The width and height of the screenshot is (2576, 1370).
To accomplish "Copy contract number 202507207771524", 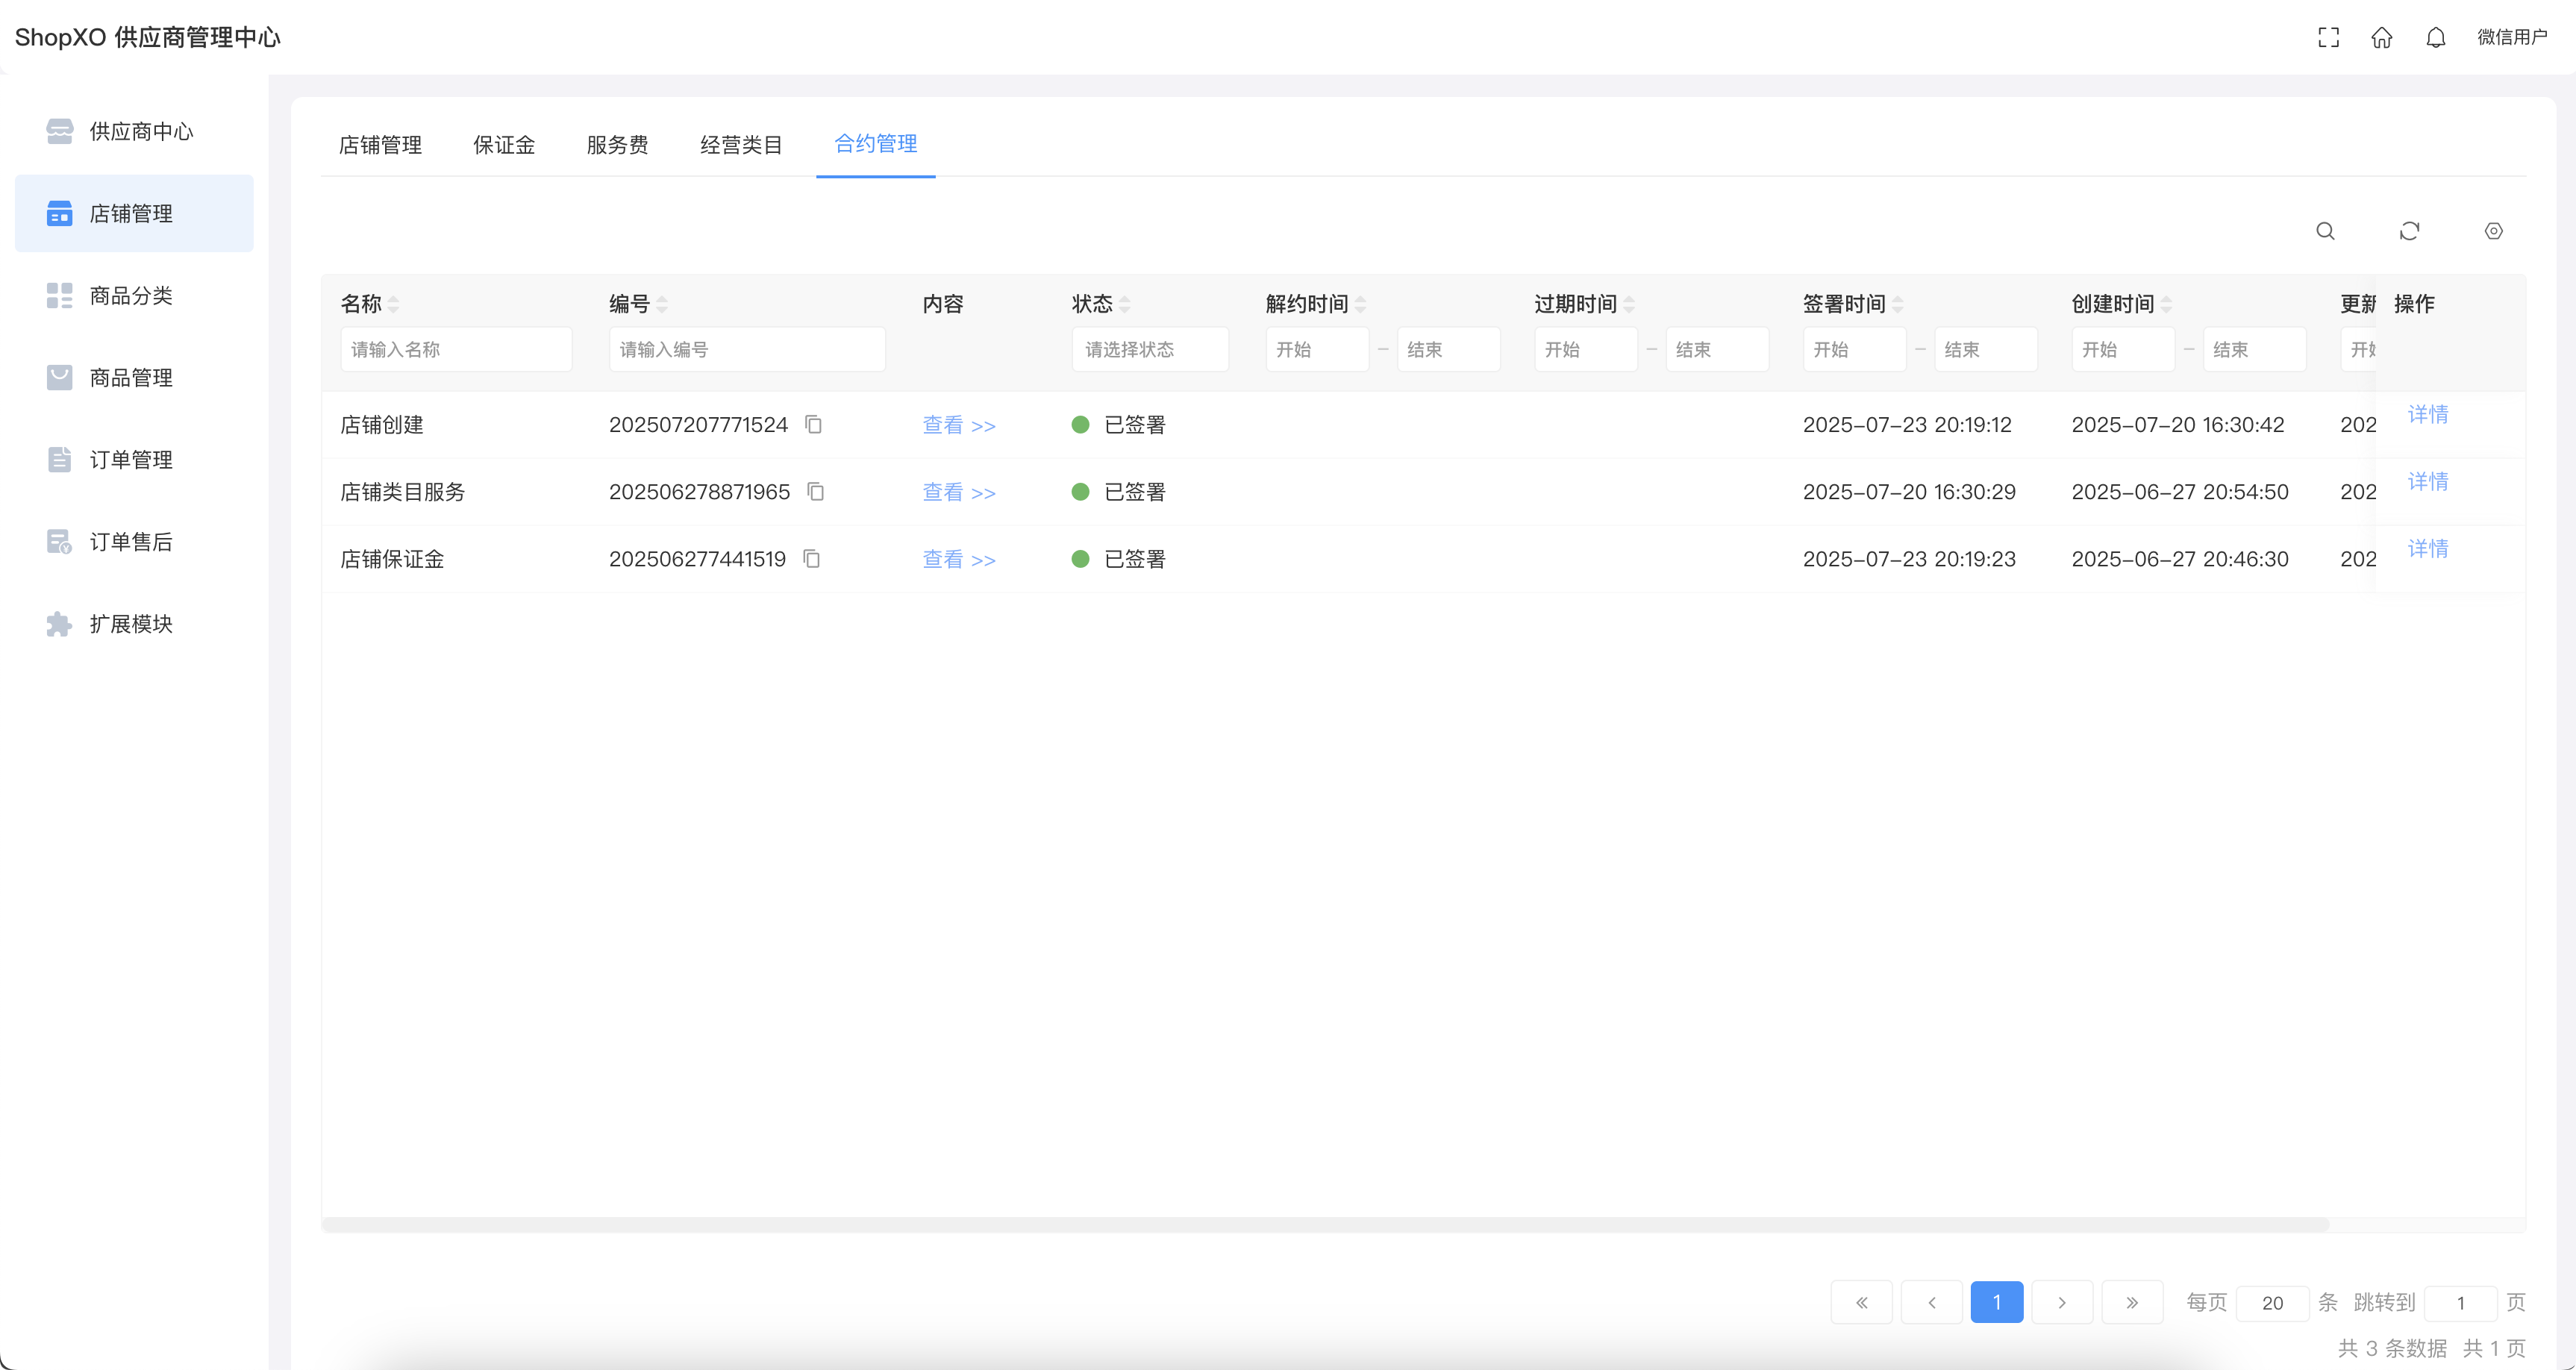I will tap(814, 425).
